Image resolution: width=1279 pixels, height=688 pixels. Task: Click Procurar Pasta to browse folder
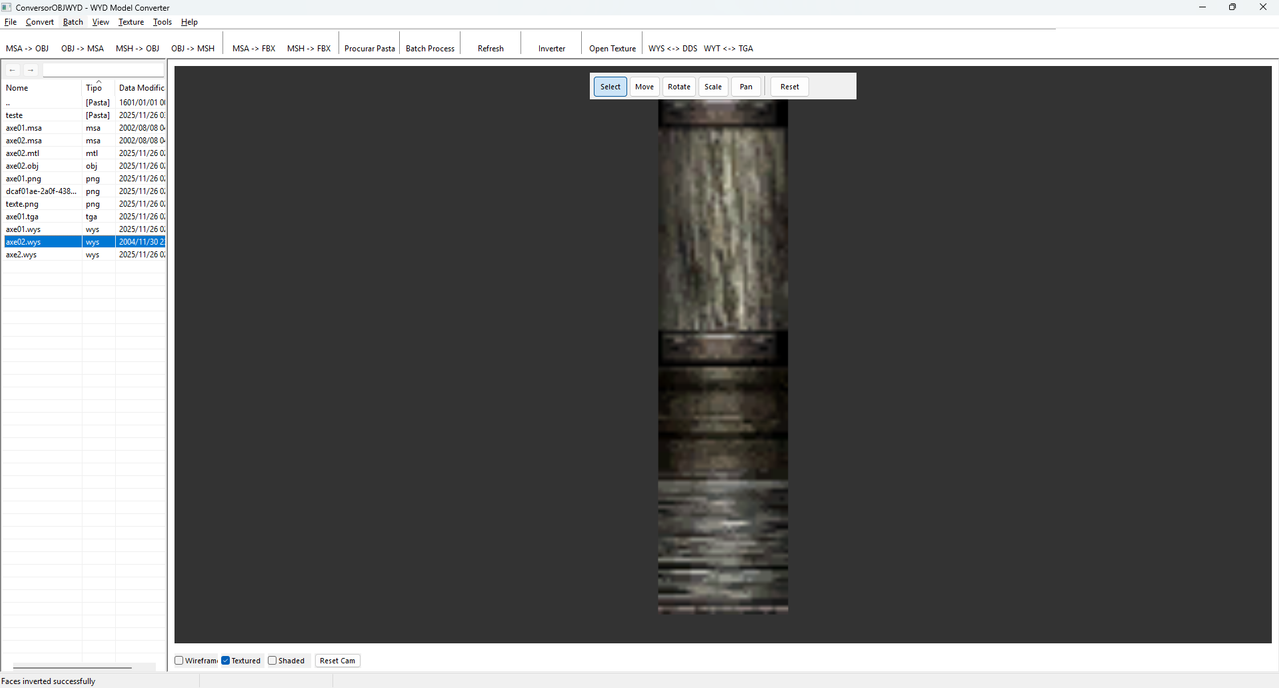(370, 48)
